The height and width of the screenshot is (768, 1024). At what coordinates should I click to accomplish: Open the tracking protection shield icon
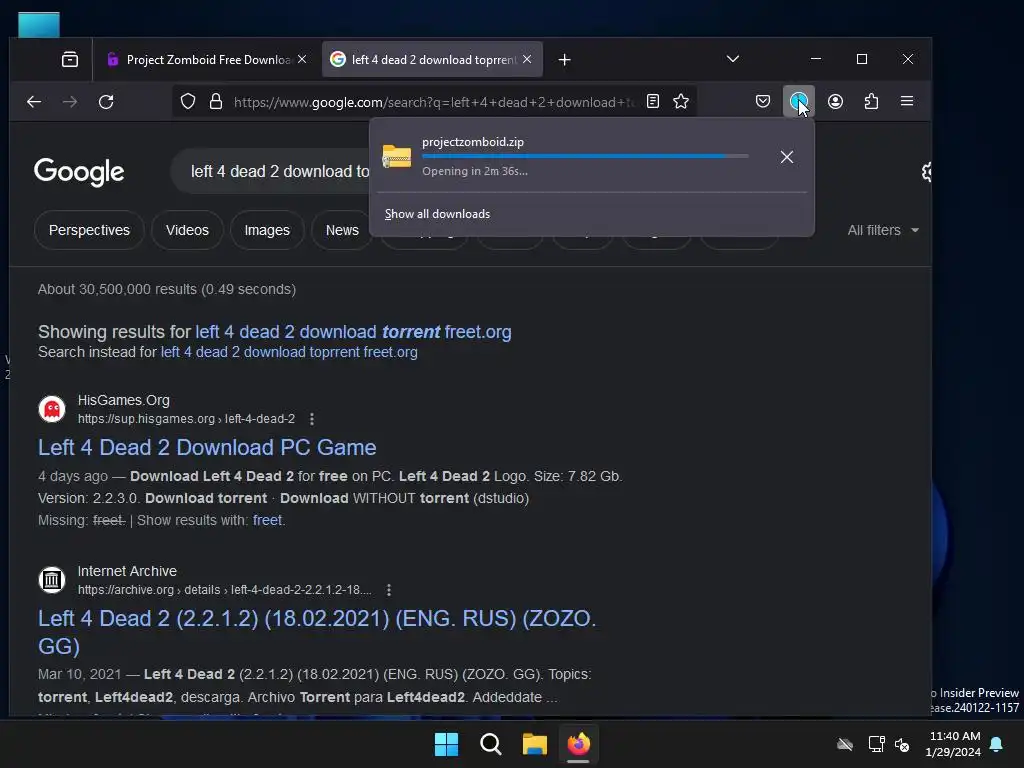(187, 101)
